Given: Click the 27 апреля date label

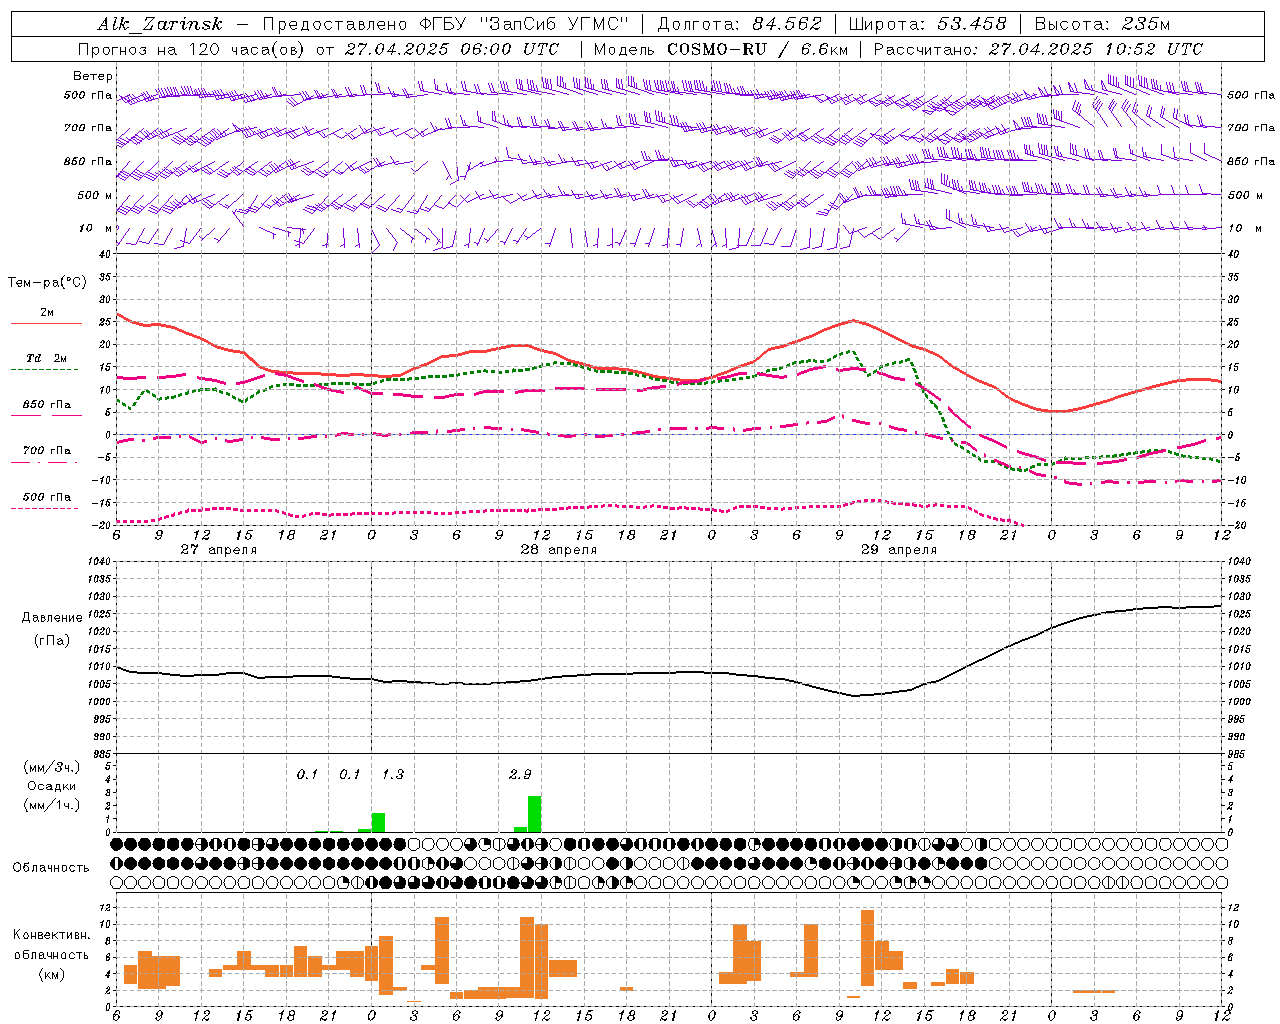Looking at the screenshot, I should tap(218, 550).
